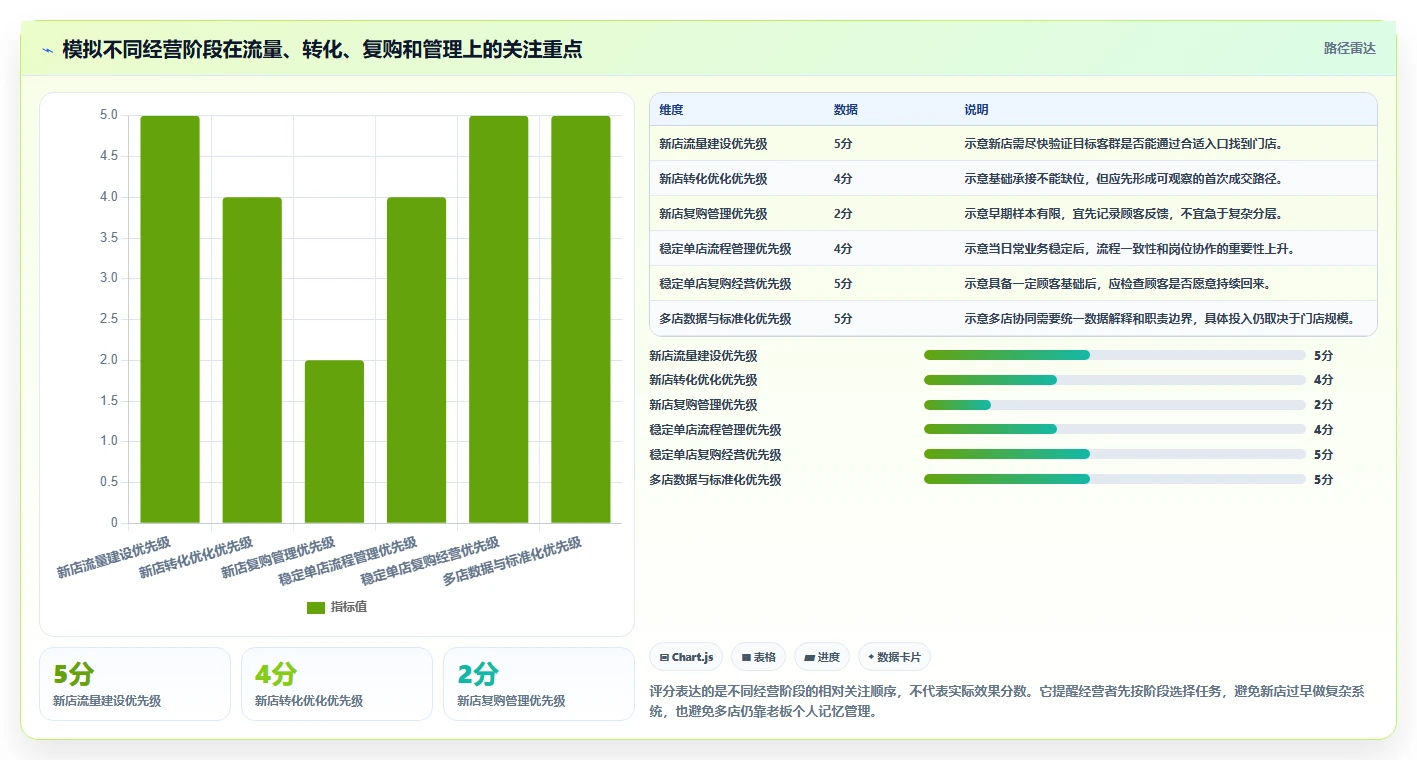The width and height of the screenshot is (1417, 760).
Task: Click description starting 示意基础承接不能缺位
Action: 1123,179
